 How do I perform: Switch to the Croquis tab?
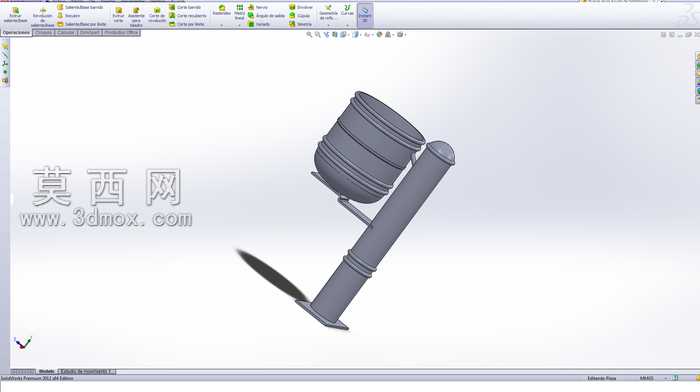pos(43,33)
